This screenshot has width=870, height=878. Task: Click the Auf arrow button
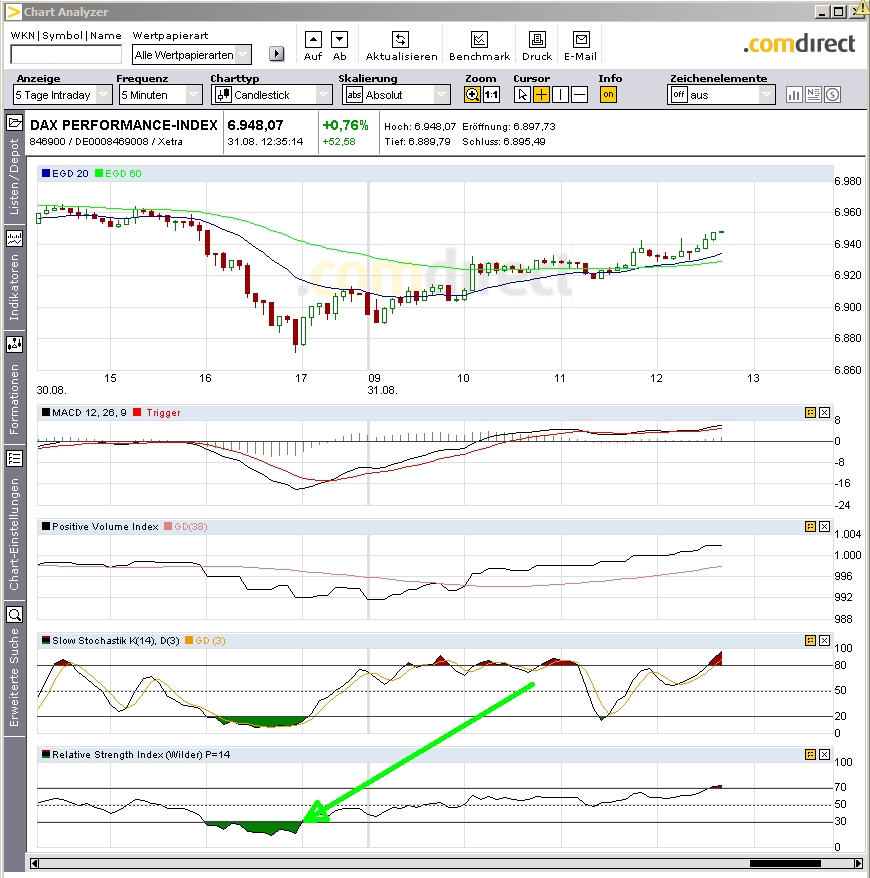(313, 38)
